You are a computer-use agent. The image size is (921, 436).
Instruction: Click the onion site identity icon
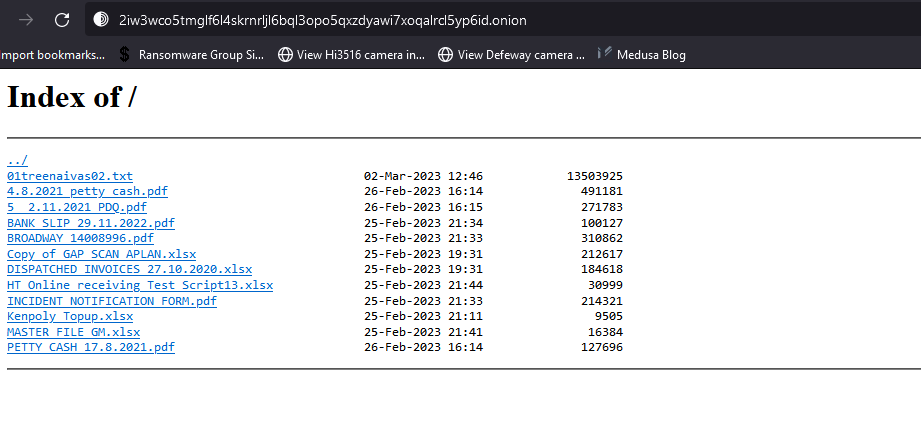pos(101,20)
